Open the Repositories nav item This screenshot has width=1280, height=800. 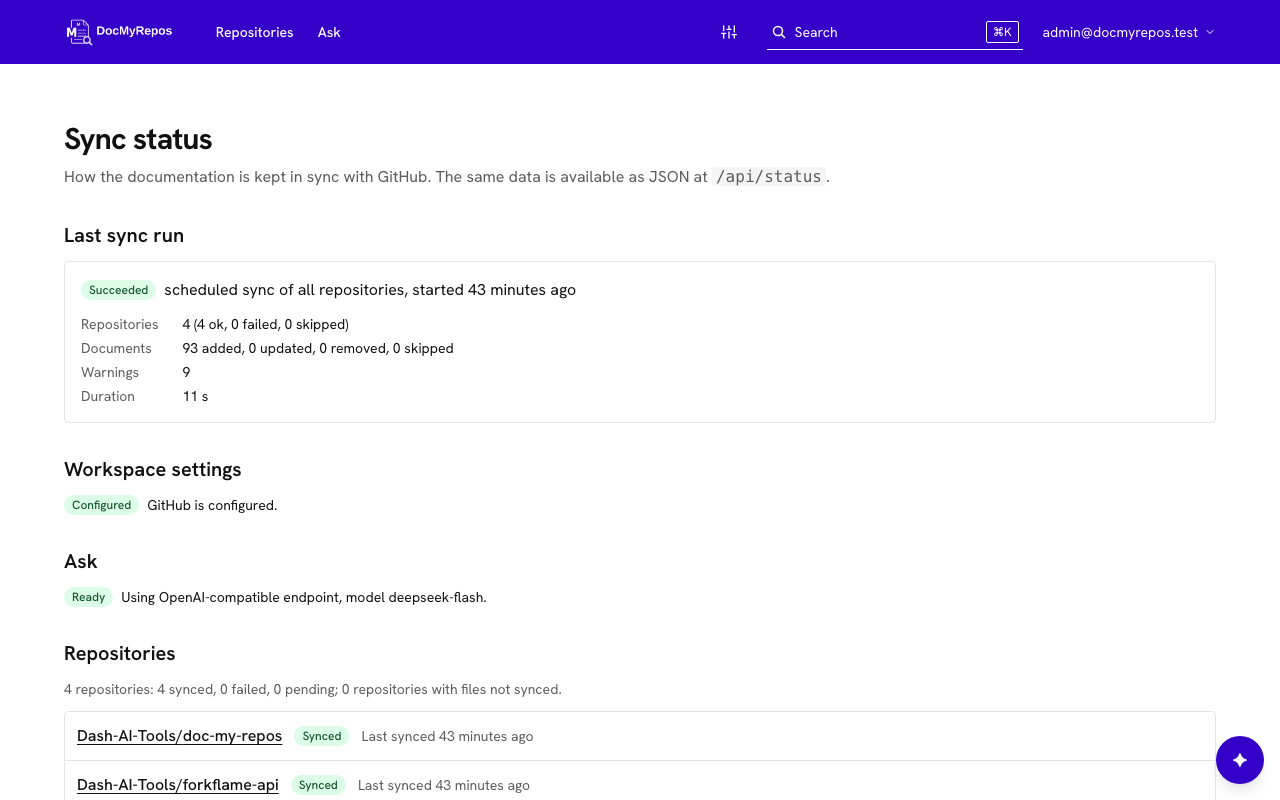254,32
